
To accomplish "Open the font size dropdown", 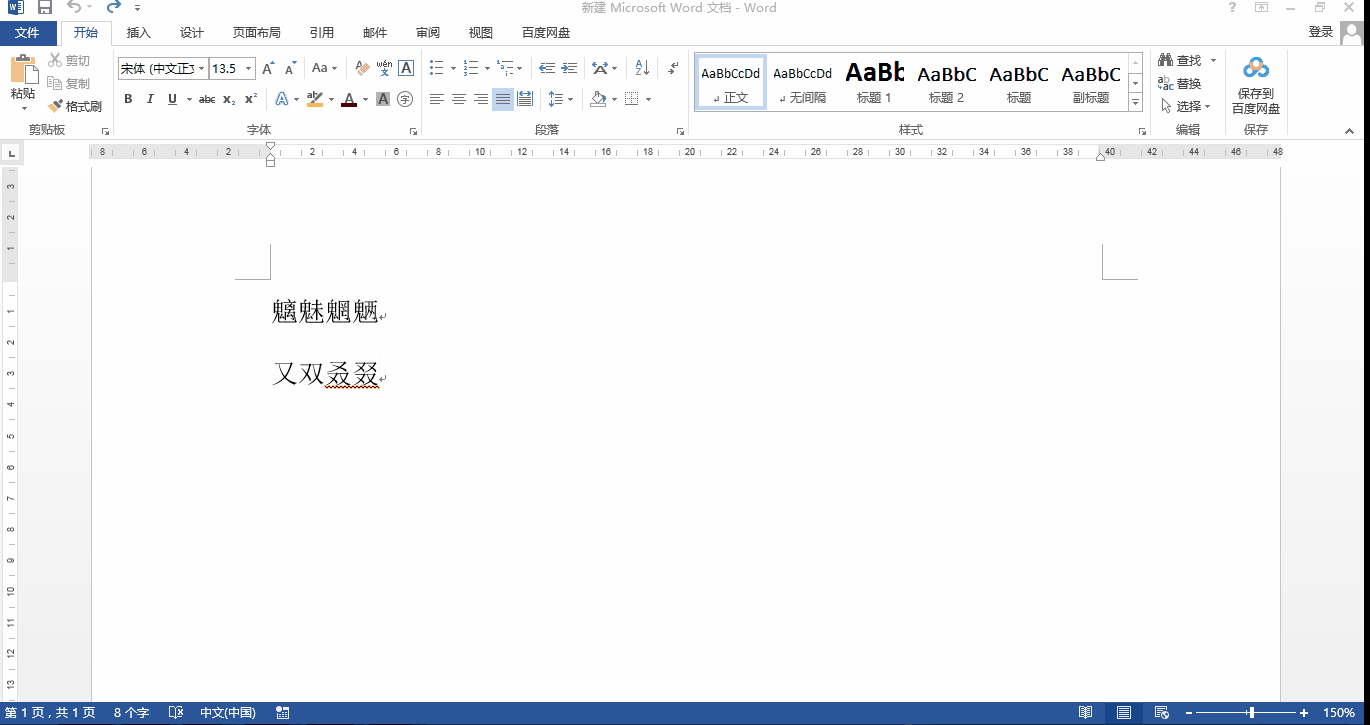I will [x=247, y=69].
